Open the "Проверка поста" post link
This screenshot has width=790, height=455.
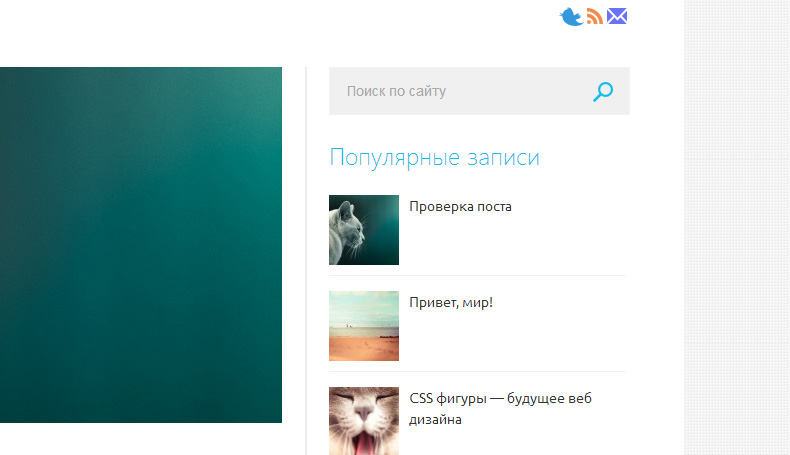460,207
